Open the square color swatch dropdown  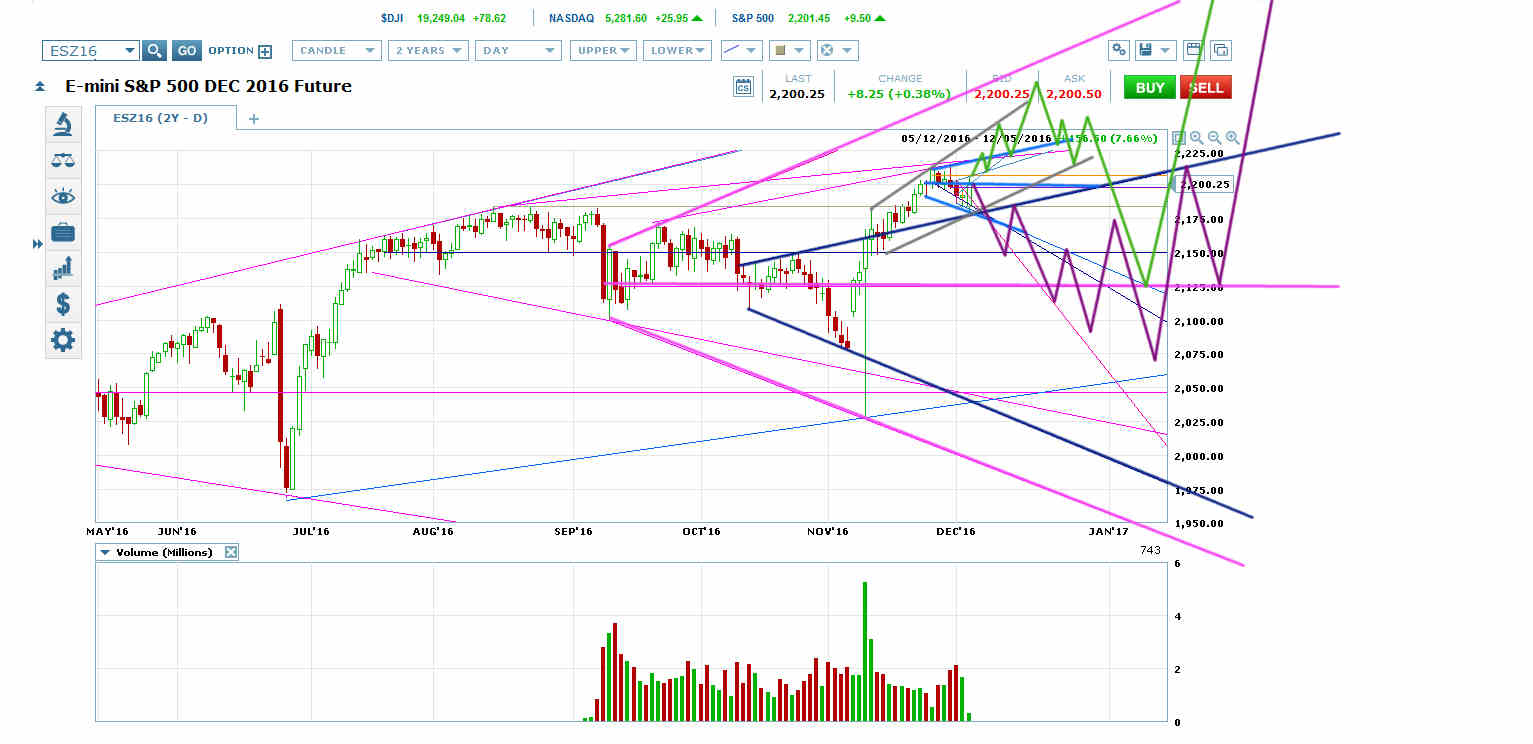pyautogui.click(x=788, y=50)
